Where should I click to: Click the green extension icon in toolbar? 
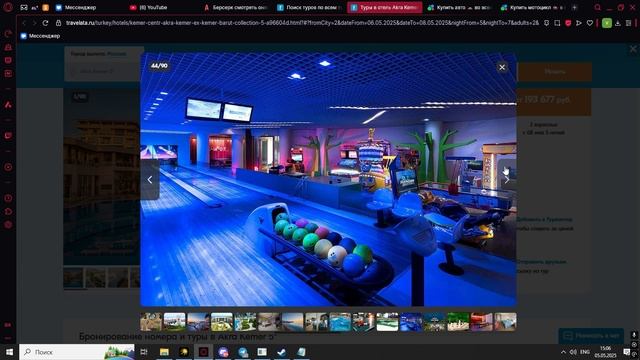click(x=607, y=23)
